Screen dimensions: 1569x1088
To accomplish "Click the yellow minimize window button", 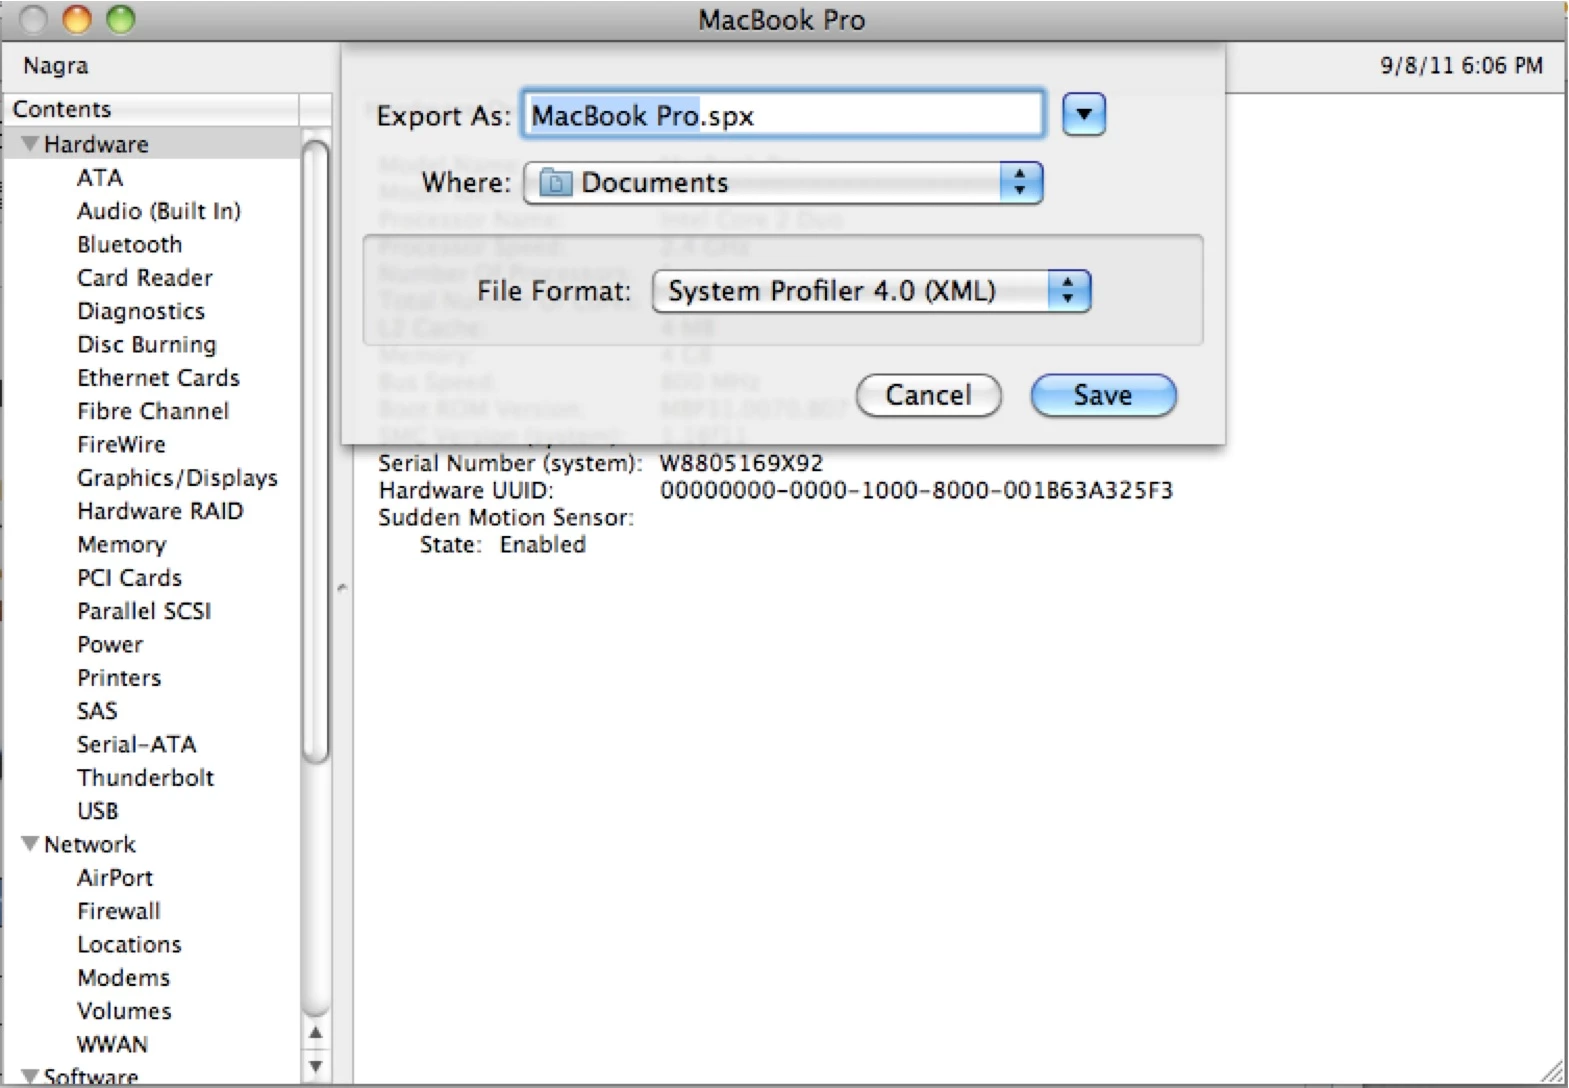I will tap(77, 19).
